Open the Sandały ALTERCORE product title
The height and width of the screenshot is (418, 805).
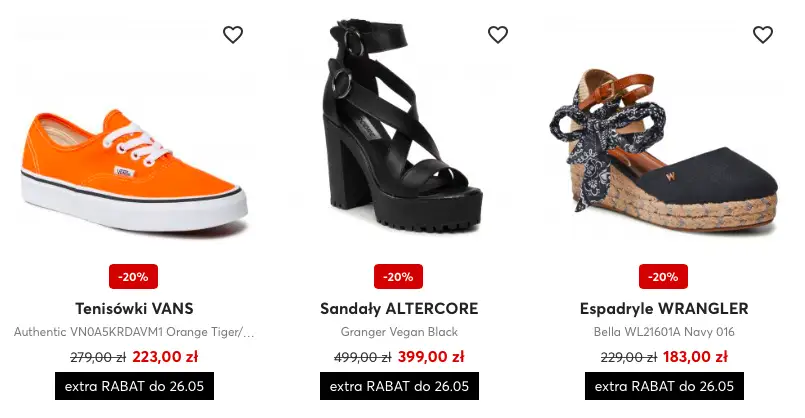(x=399, y=308)
